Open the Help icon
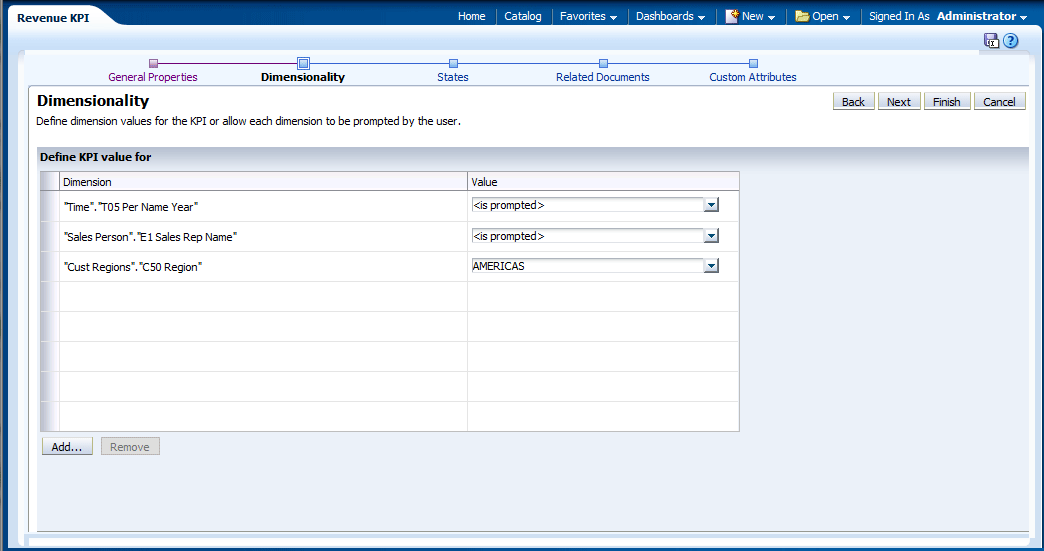Viewport: 1044px width, 551px height. tap(1011, 41)
